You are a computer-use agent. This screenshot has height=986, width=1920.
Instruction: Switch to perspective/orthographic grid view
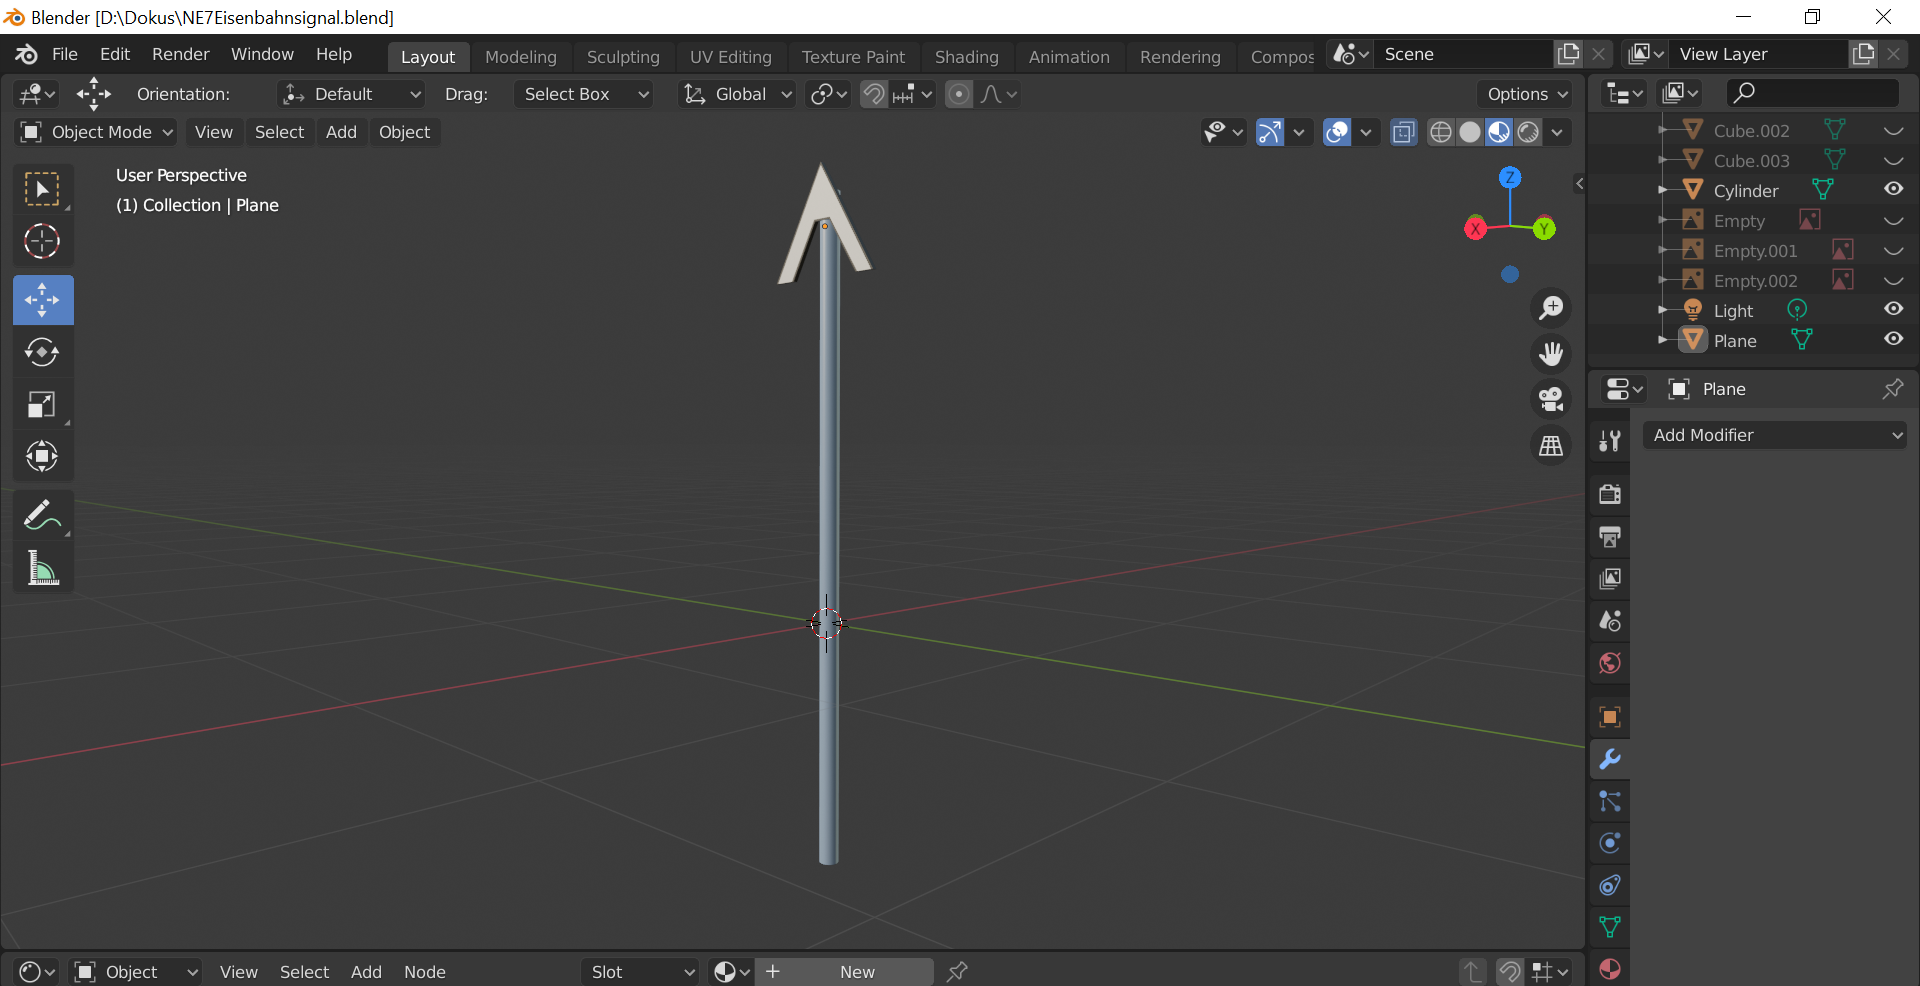(1551, 446)
